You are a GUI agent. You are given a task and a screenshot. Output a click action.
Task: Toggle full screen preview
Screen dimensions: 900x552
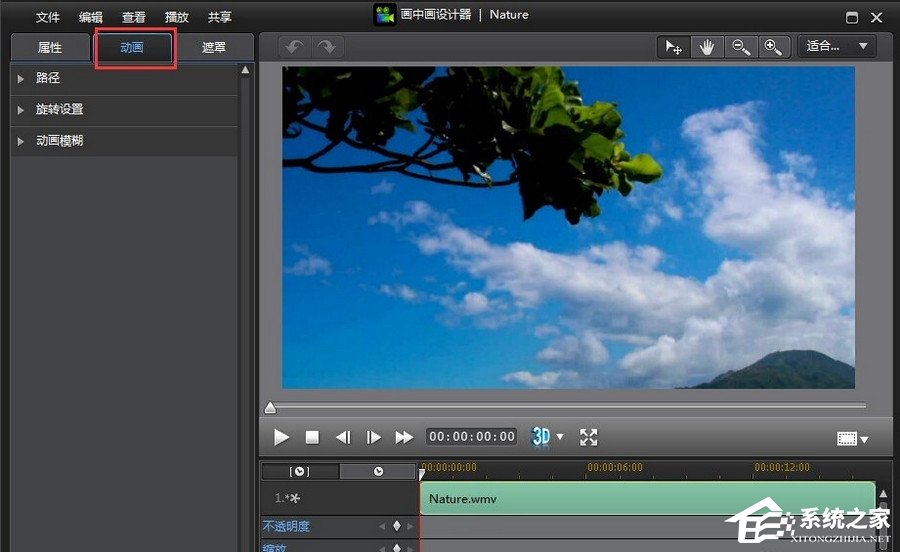click(589, 437)
